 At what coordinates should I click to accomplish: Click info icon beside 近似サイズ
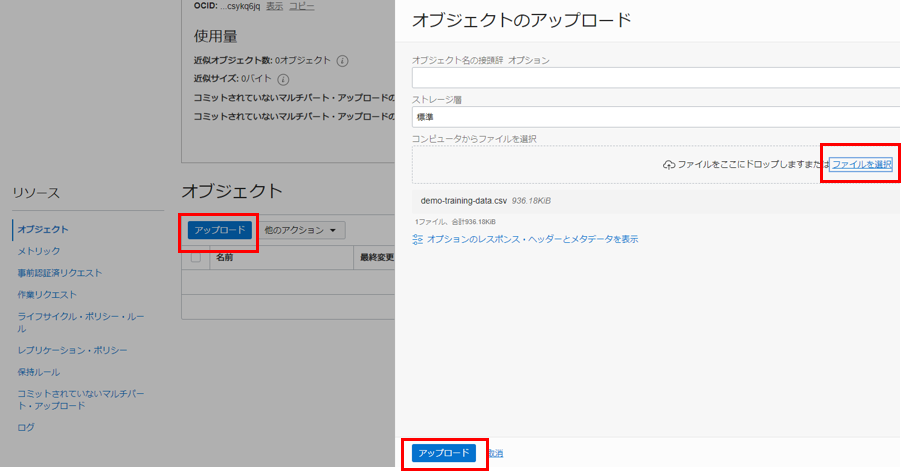point(283,79)
